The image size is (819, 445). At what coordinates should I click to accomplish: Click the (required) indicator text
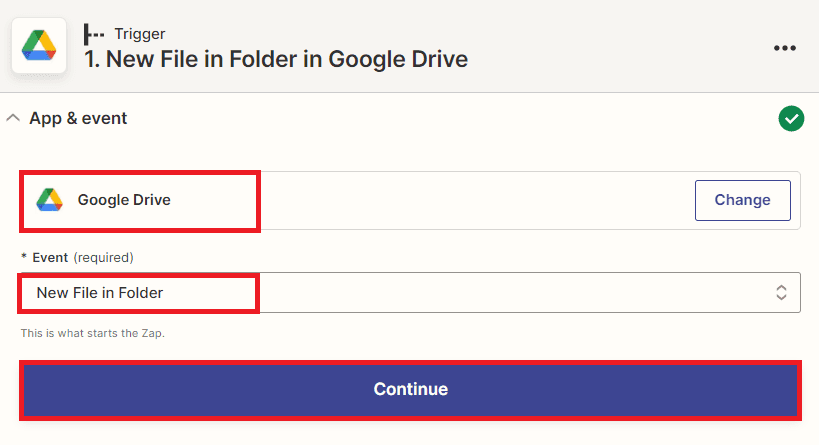[x=103, y=257]
